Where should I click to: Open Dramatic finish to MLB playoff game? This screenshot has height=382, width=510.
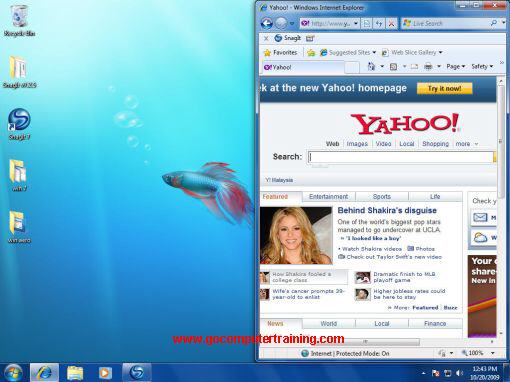404,277
